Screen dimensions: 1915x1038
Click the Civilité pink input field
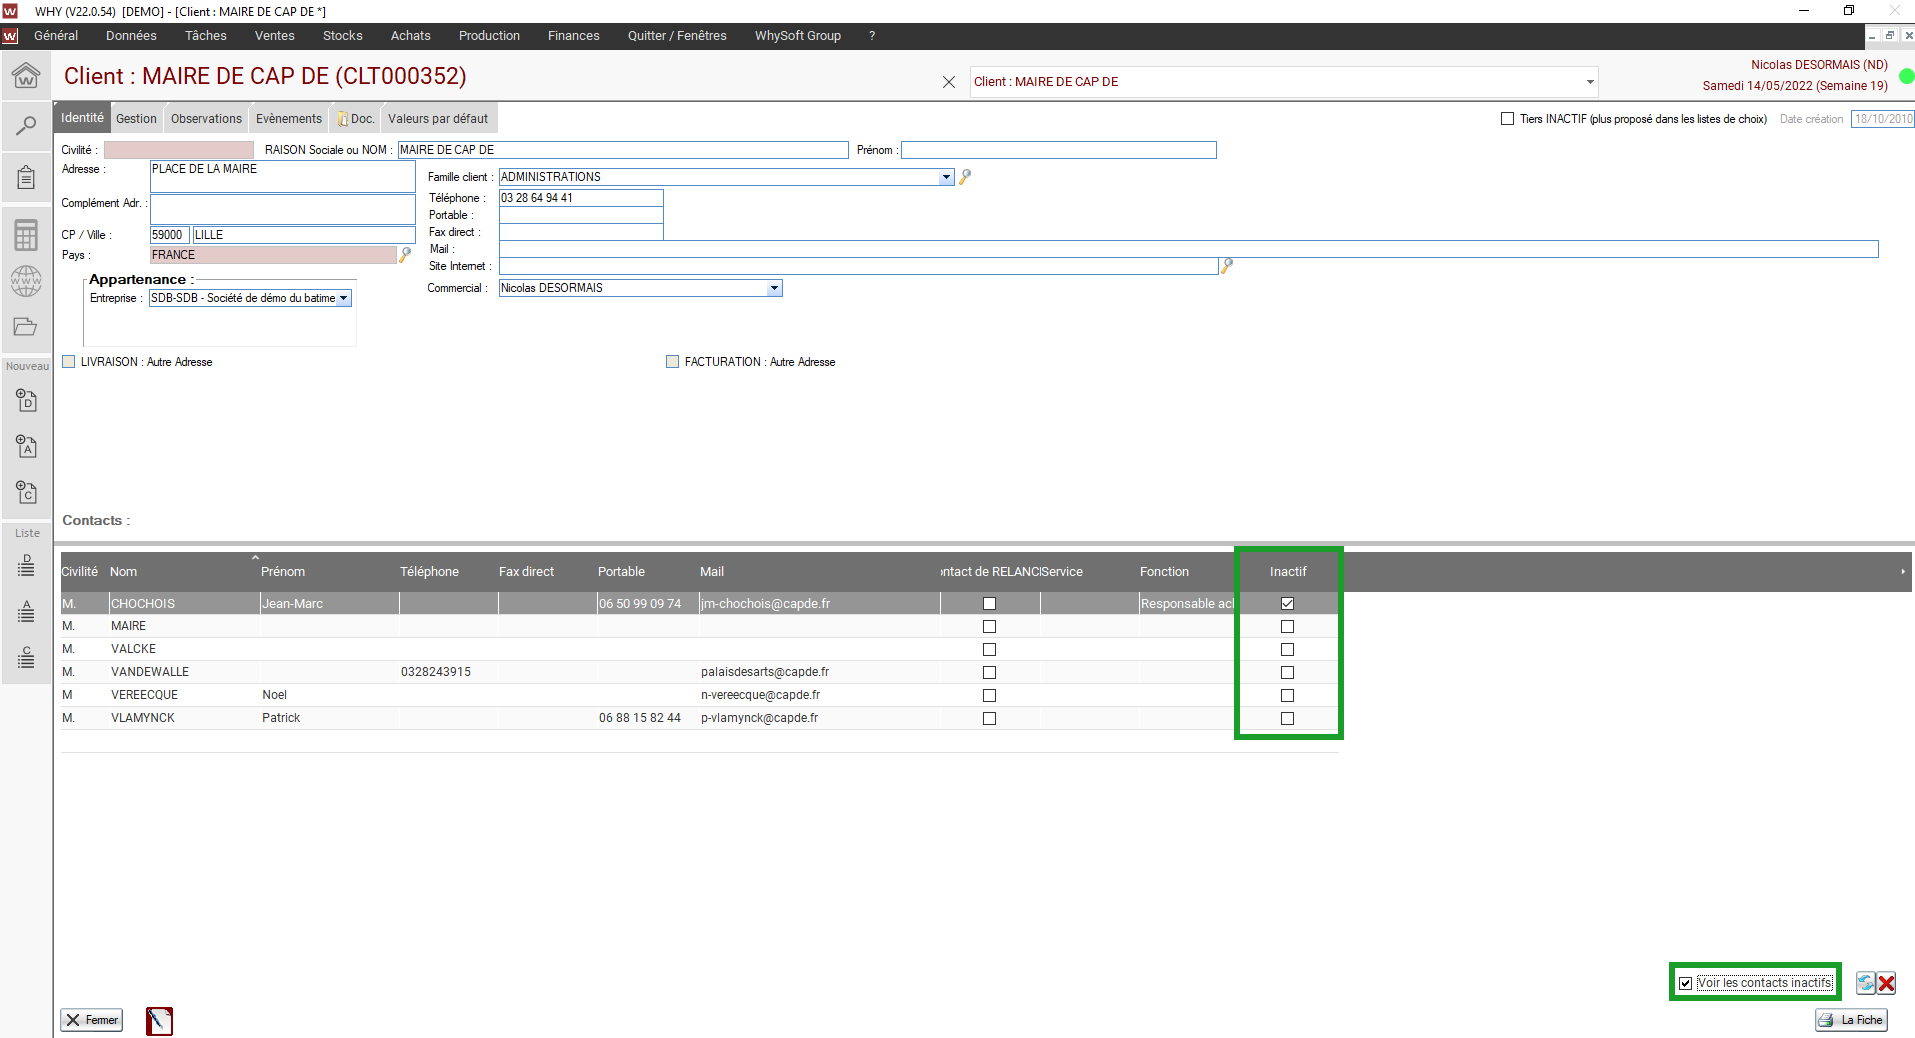[179, 150]
